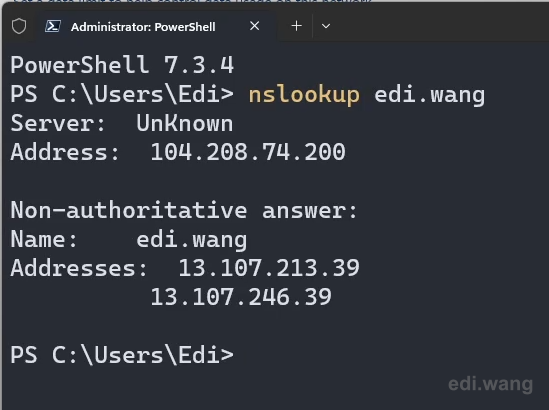Click the DNS server address 104.208.74.200
This screenshot has height=410, width=549.
pos(248,152)
